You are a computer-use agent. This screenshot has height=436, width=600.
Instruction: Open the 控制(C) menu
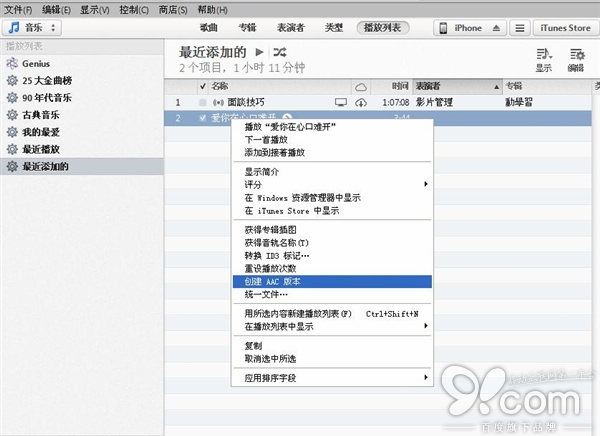[134, 10]
